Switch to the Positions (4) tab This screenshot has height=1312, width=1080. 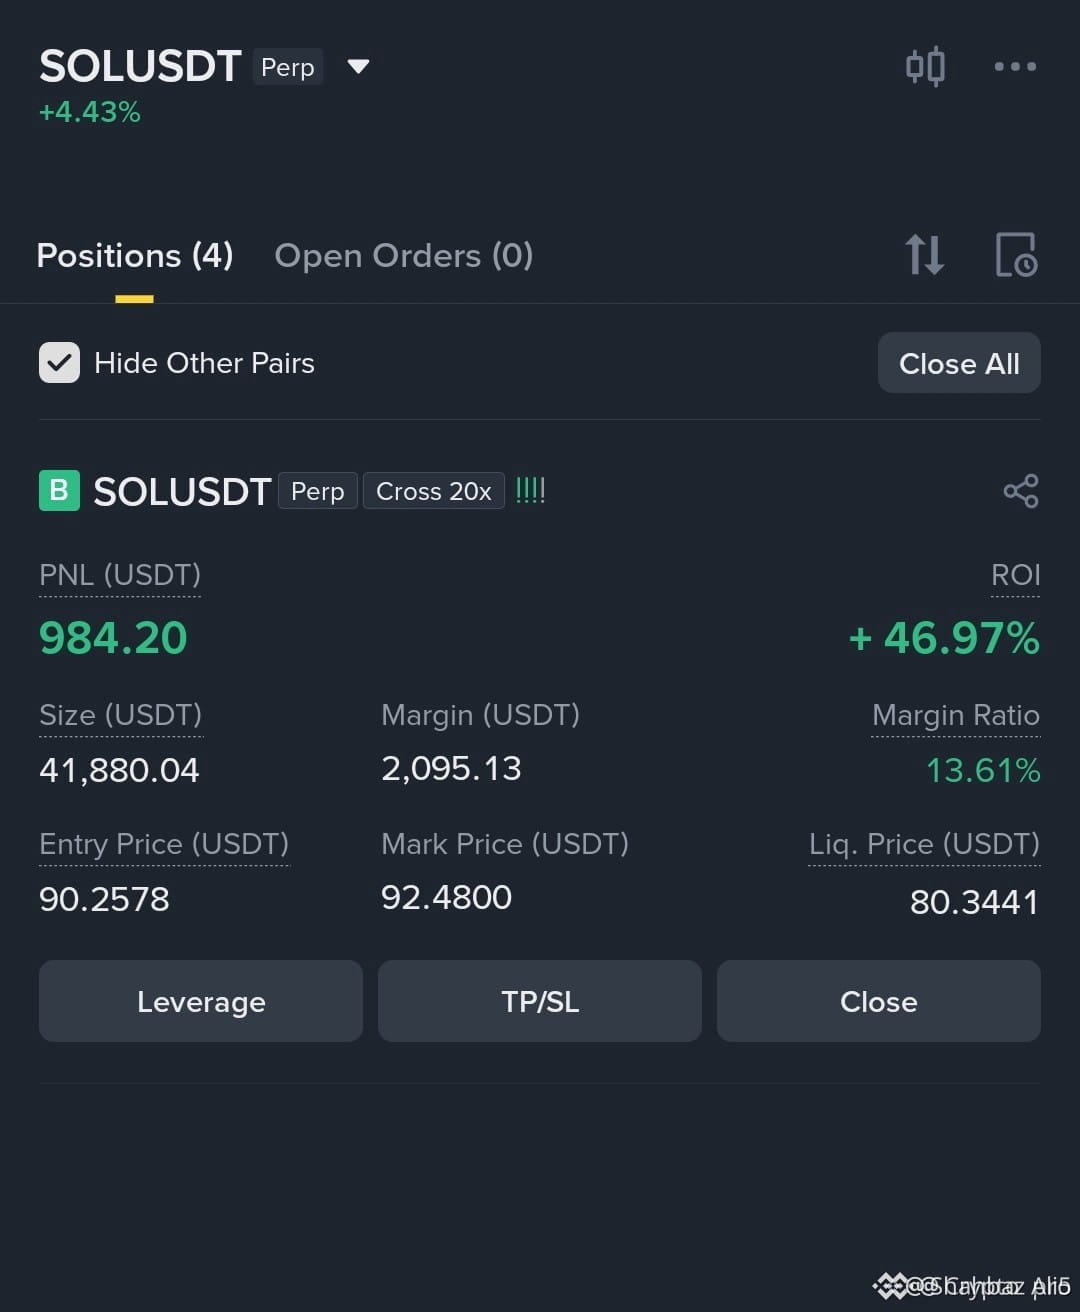[135, 256]
